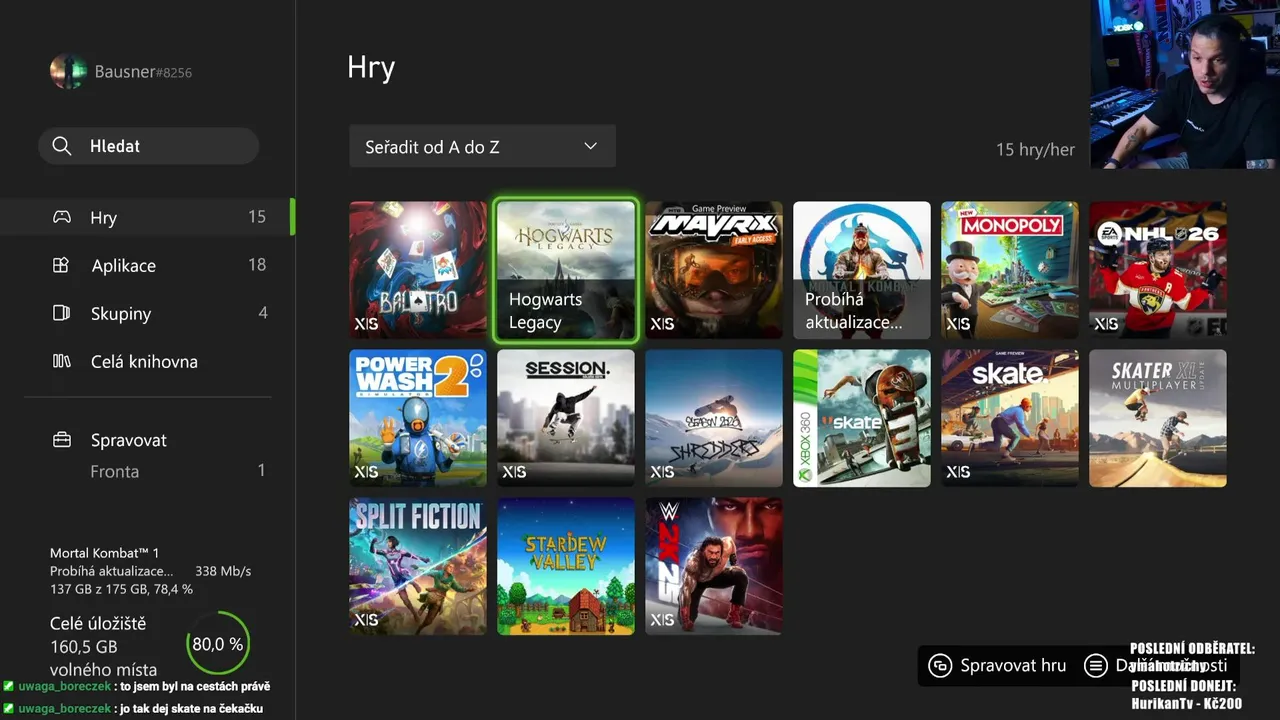1280x720 pixels.
Task: Click the Aplikace apps icon
Action: click(61, 265)
